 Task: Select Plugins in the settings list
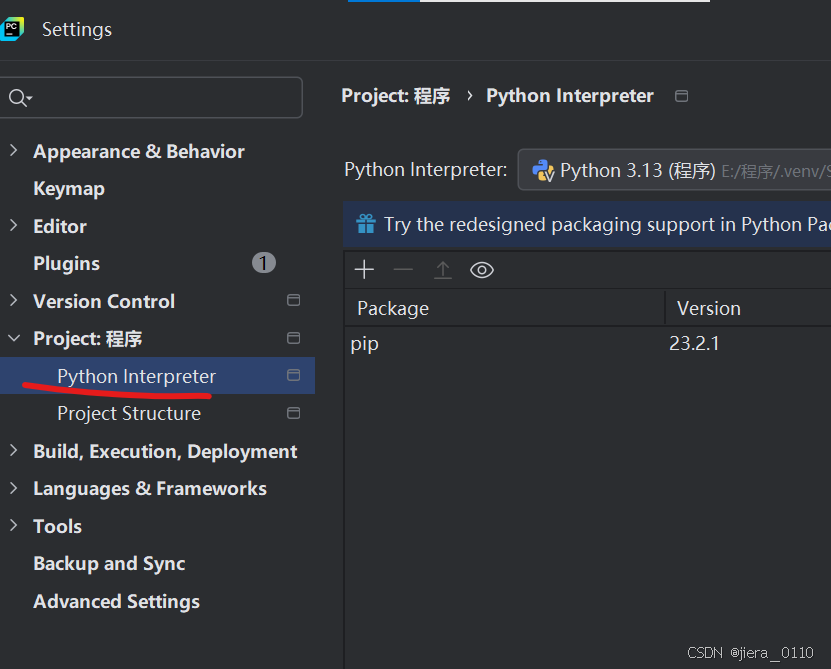click(66, 264)
